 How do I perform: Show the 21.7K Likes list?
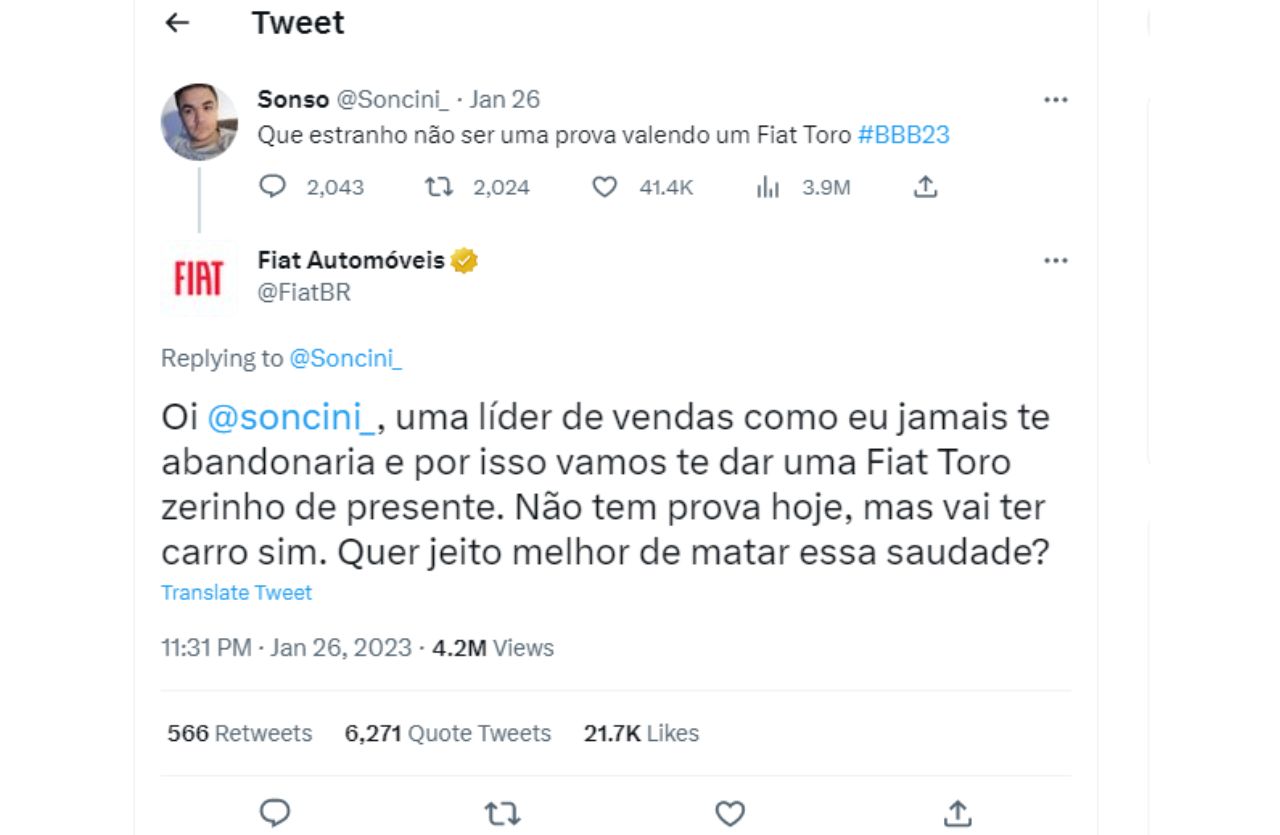coord(641,733)
